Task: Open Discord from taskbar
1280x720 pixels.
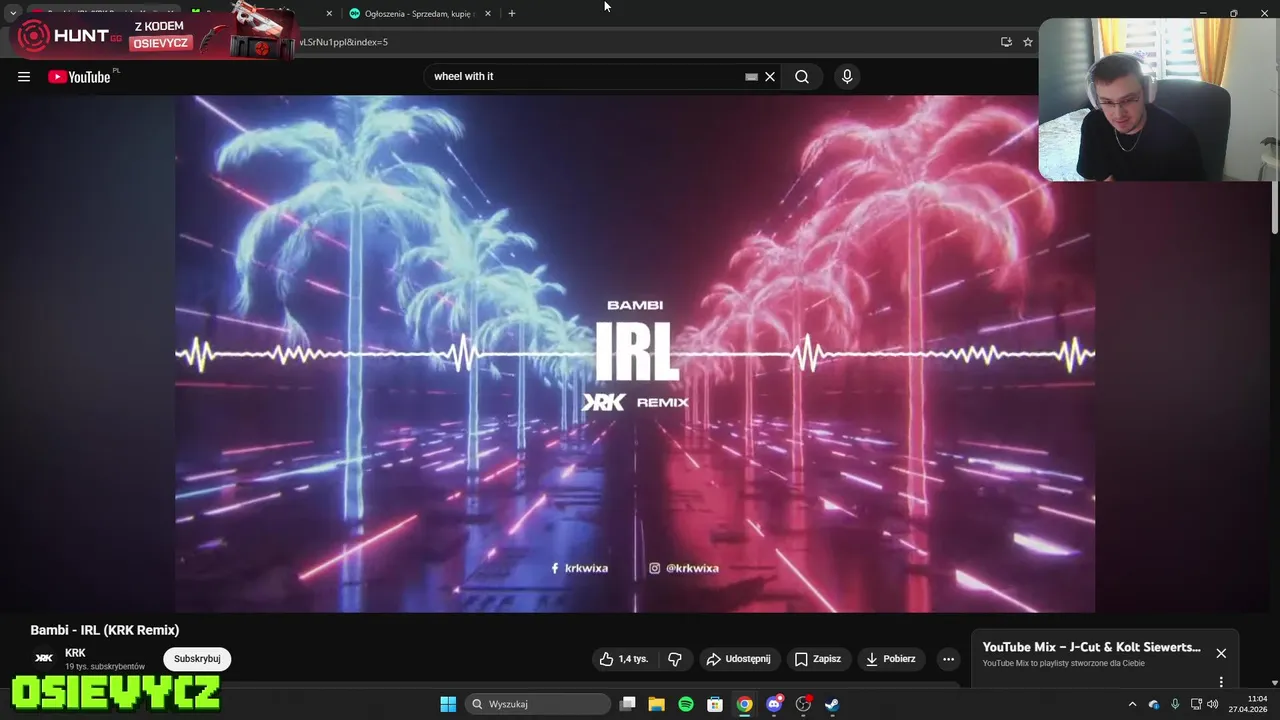Action: pos(773,704)
